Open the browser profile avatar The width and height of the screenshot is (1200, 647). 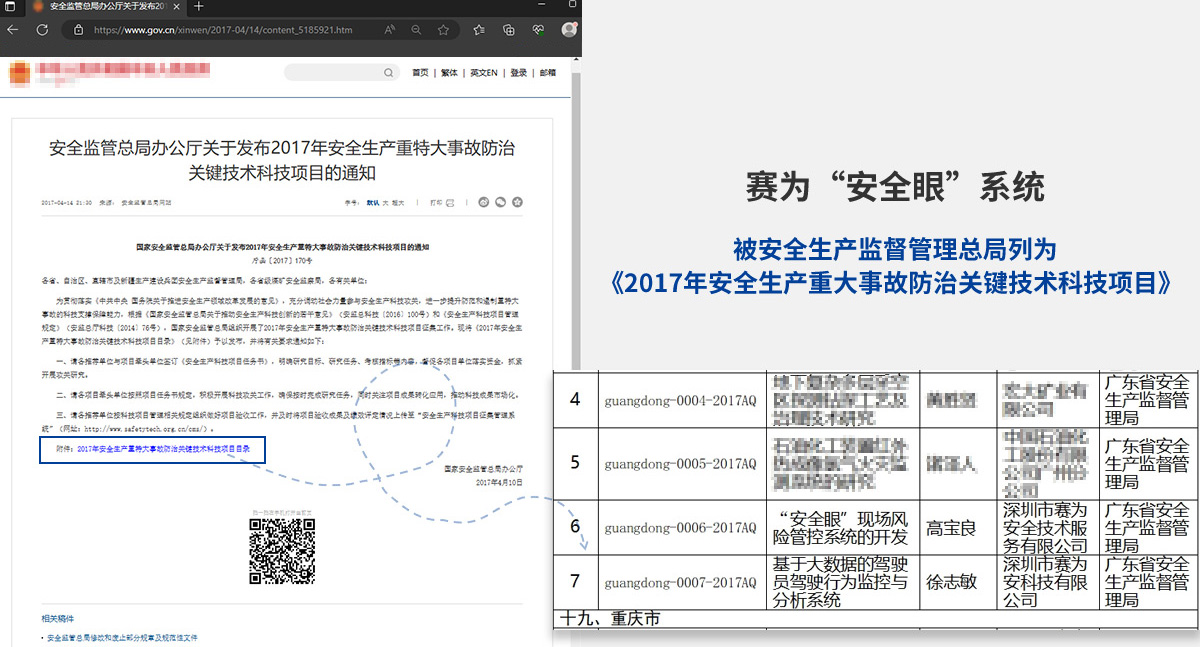tap(569, 30)
